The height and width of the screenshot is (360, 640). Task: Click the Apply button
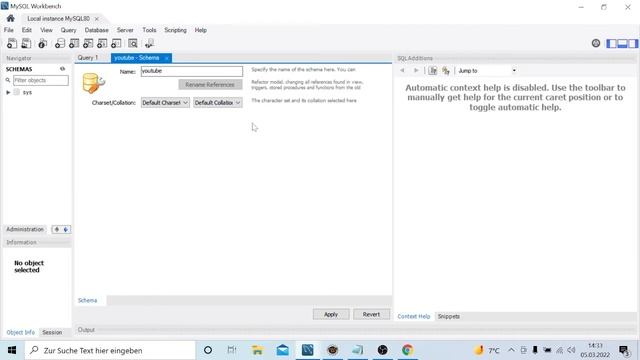point(331,314)
